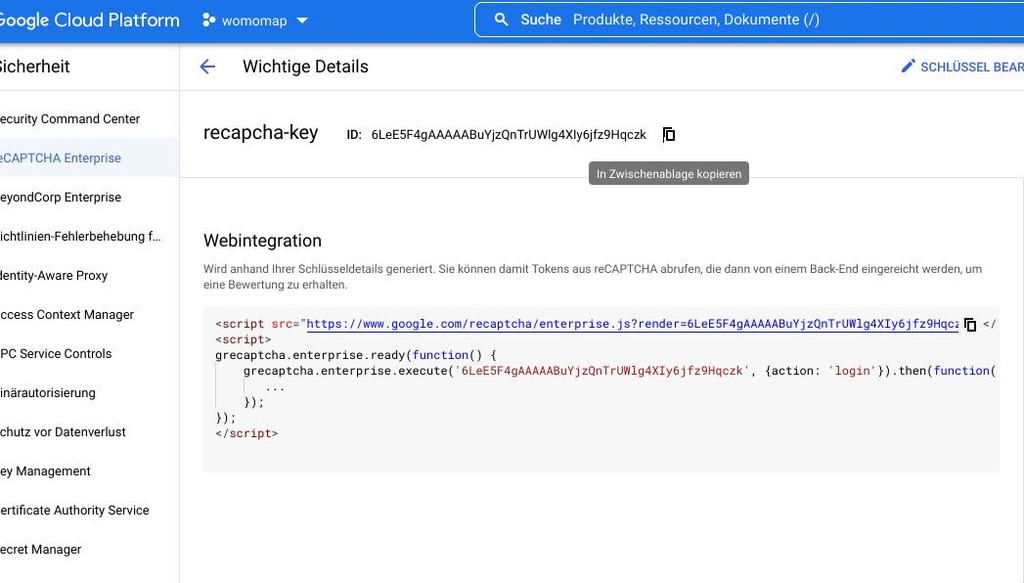Copy the recaptcha key ID to clipboard
The height and width of the screenshot is (583, 1024).
pyautogui.click(x=669, y=134)
